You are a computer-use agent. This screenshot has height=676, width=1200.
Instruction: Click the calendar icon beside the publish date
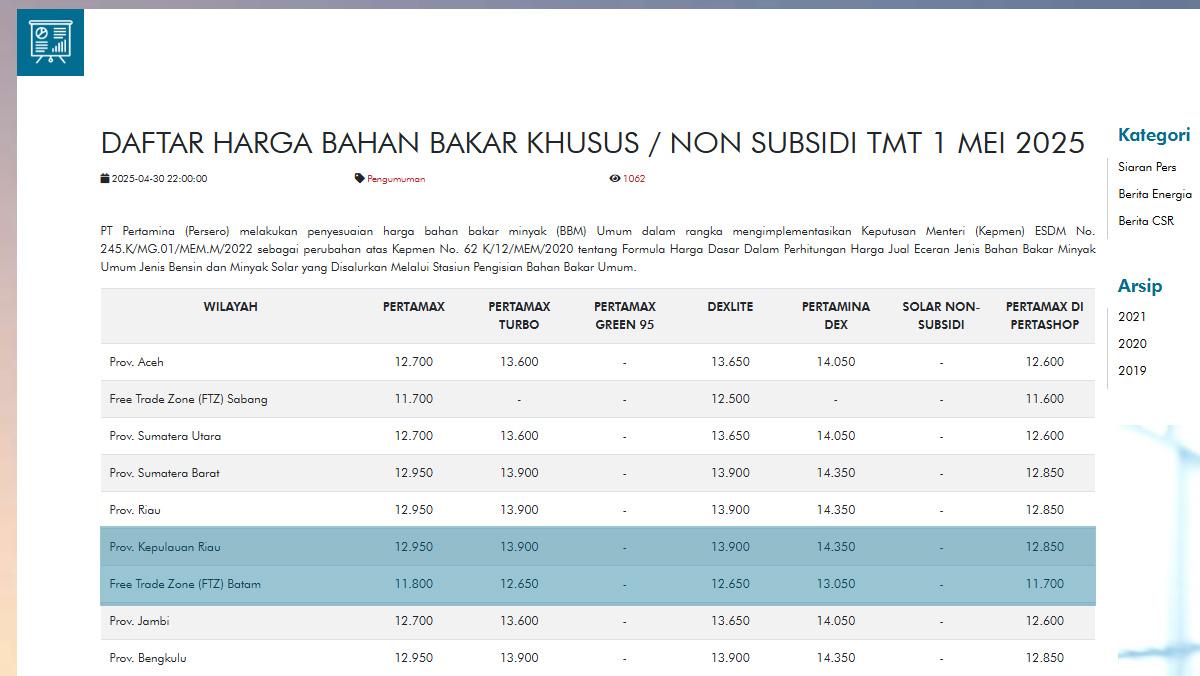(x=104, y=177)
